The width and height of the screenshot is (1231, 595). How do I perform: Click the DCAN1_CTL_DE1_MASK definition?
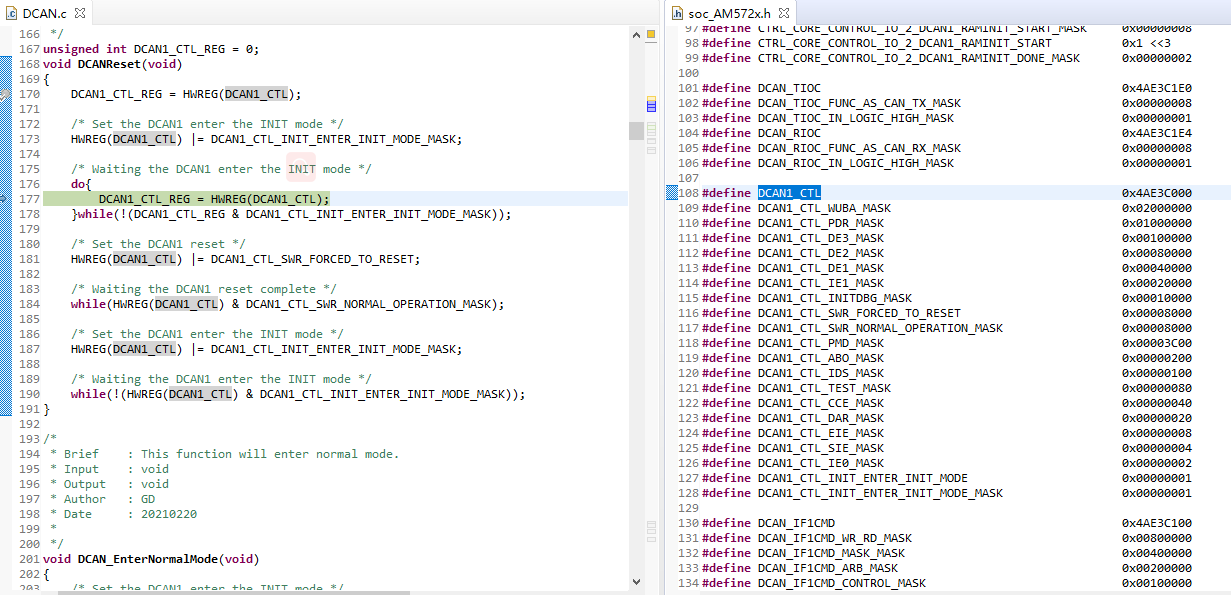click(x=821, y=267)
